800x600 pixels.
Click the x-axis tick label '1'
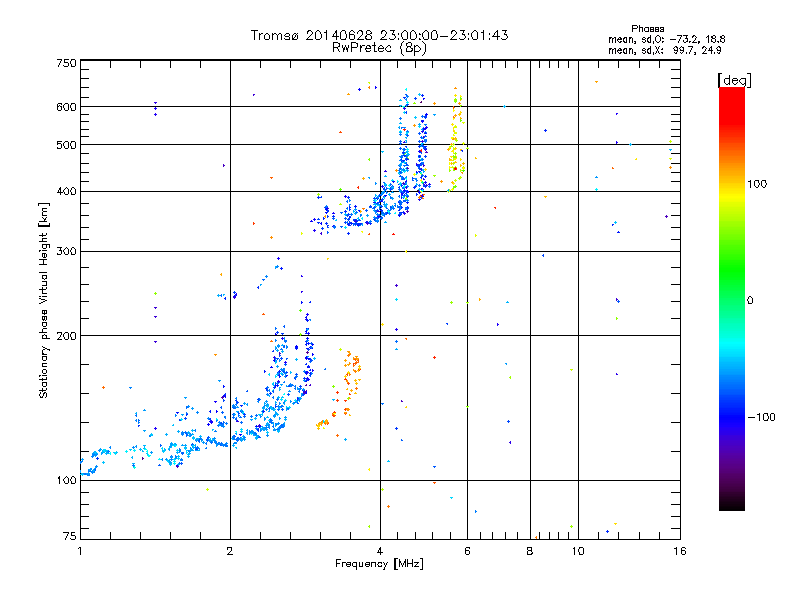pos(80,551)
